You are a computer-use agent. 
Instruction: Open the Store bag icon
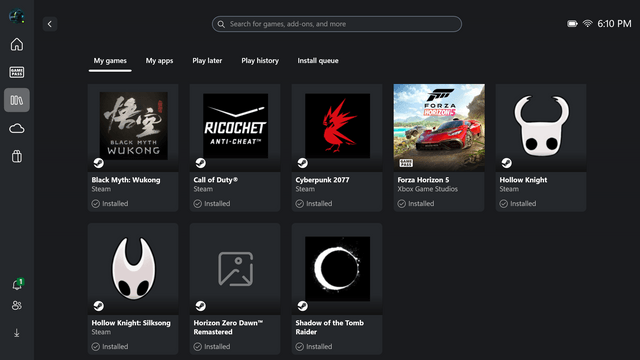tap(17, 156)
